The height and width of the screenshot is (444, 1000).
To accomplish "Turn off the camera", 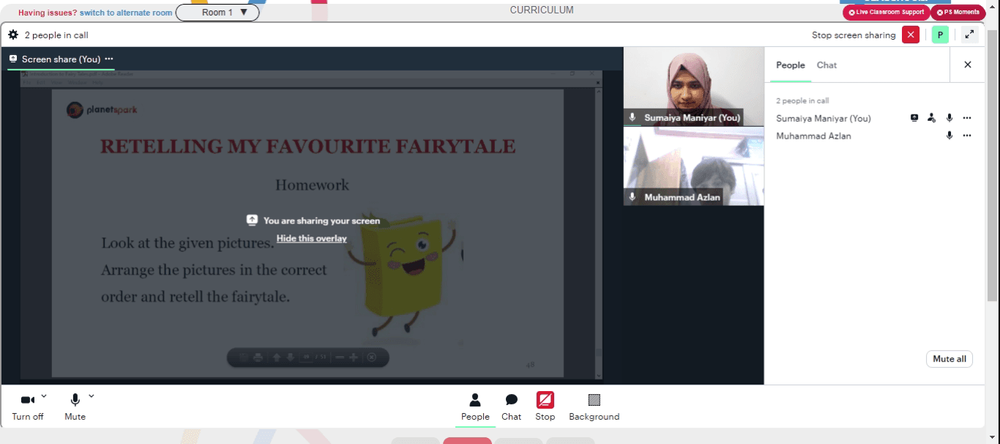I will [27, 407].
